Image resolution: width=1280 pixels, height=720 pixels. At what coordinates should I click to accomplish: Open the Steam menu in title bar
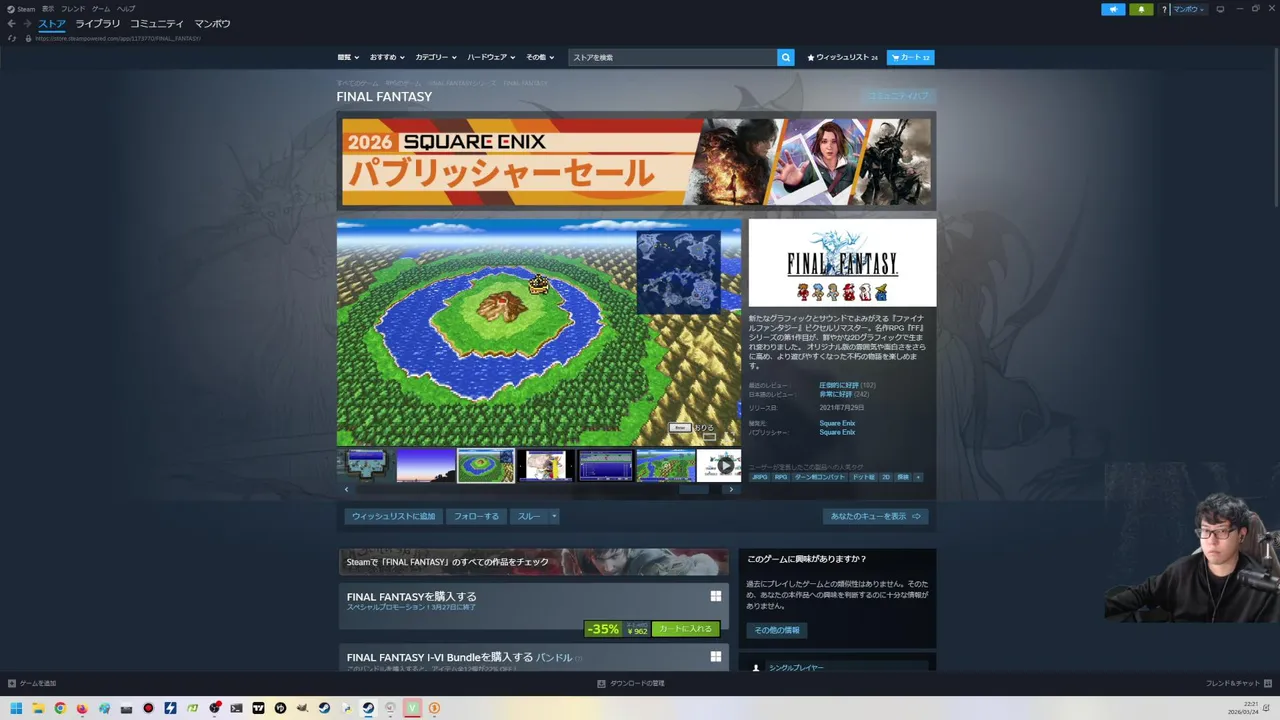(x=21, y=9)
